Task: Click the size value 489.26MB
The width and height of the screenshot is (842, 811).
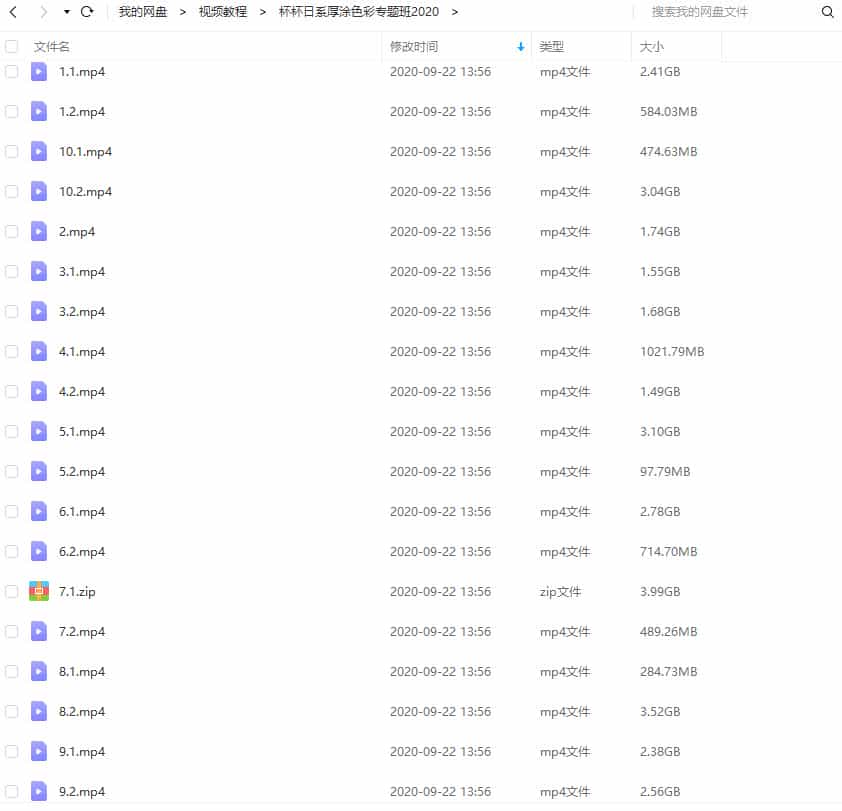Action: [x=668, y=632]
